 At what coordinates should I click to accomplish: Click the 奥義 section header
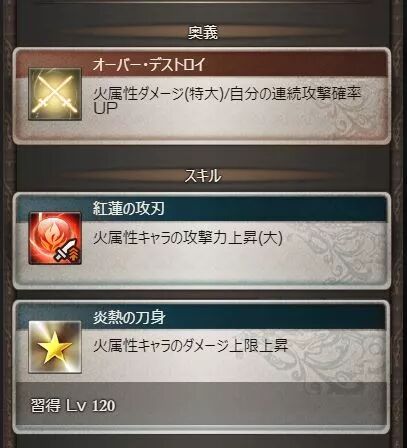click(x=203, y=32)
